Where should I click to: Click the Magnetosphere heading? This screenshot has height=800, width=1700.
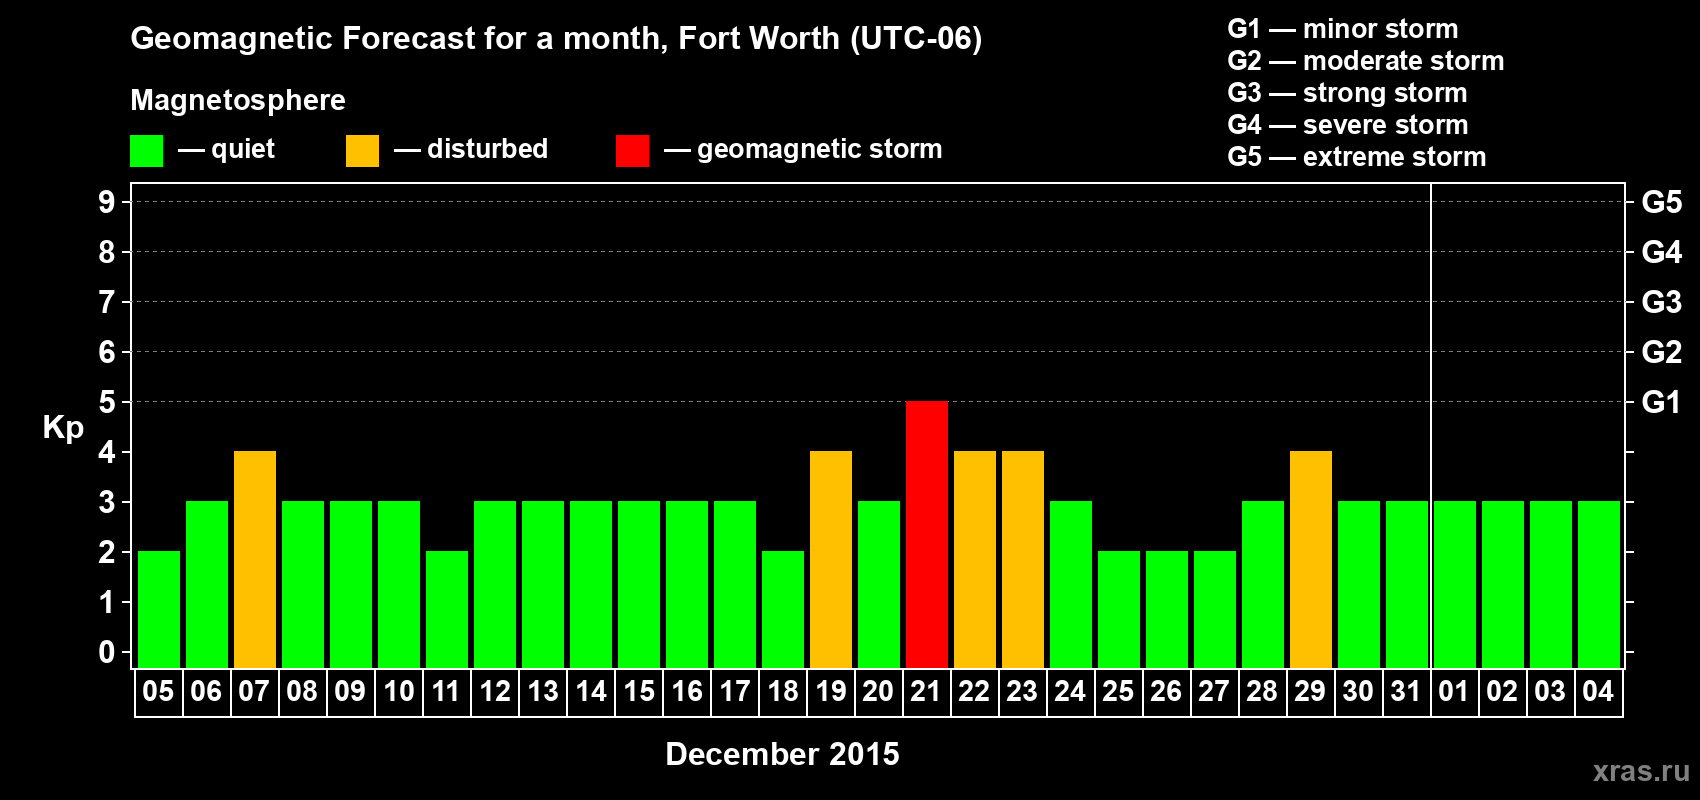pos(238,101)
